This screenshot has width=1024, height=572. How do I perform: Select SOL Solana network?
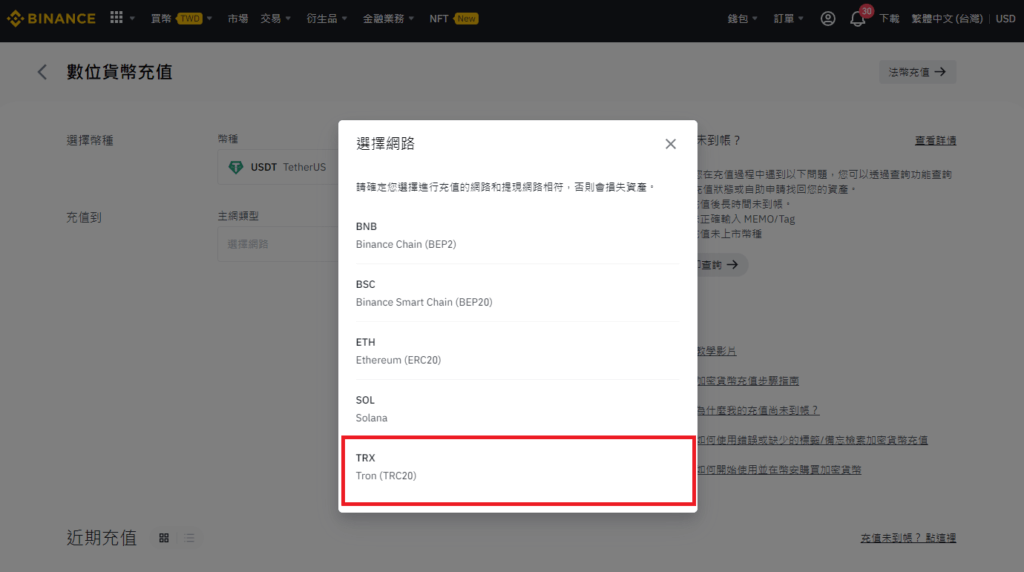point(517,409)
